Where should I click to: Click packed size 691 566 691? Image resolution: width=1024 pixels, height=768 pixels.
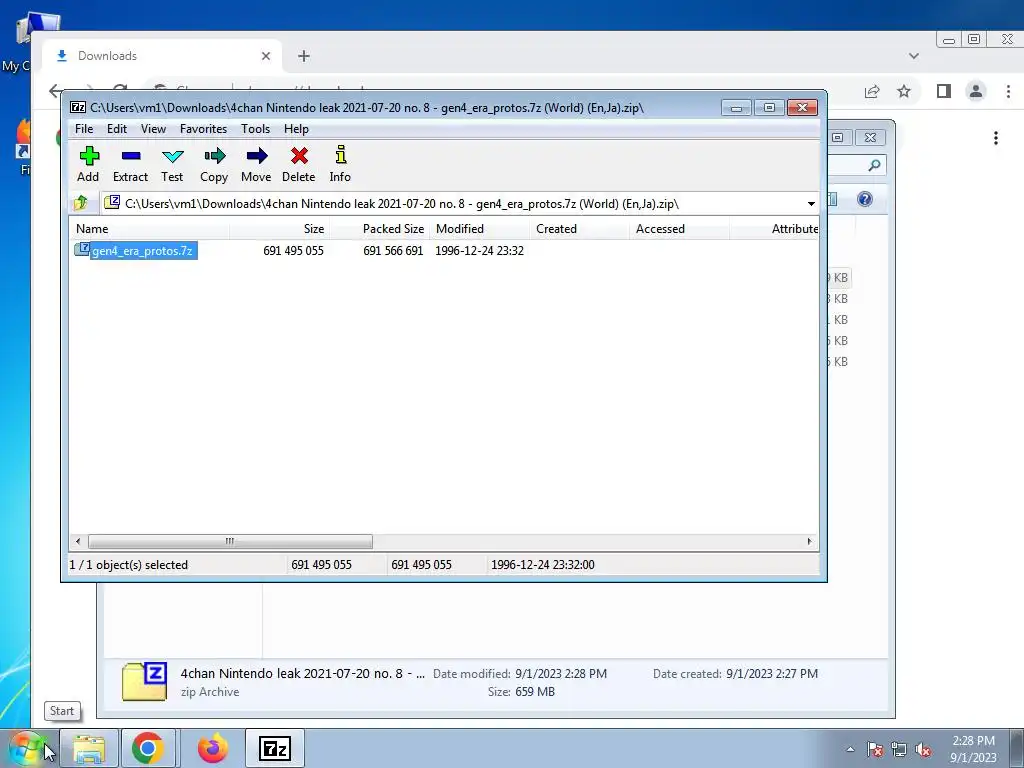393,251
